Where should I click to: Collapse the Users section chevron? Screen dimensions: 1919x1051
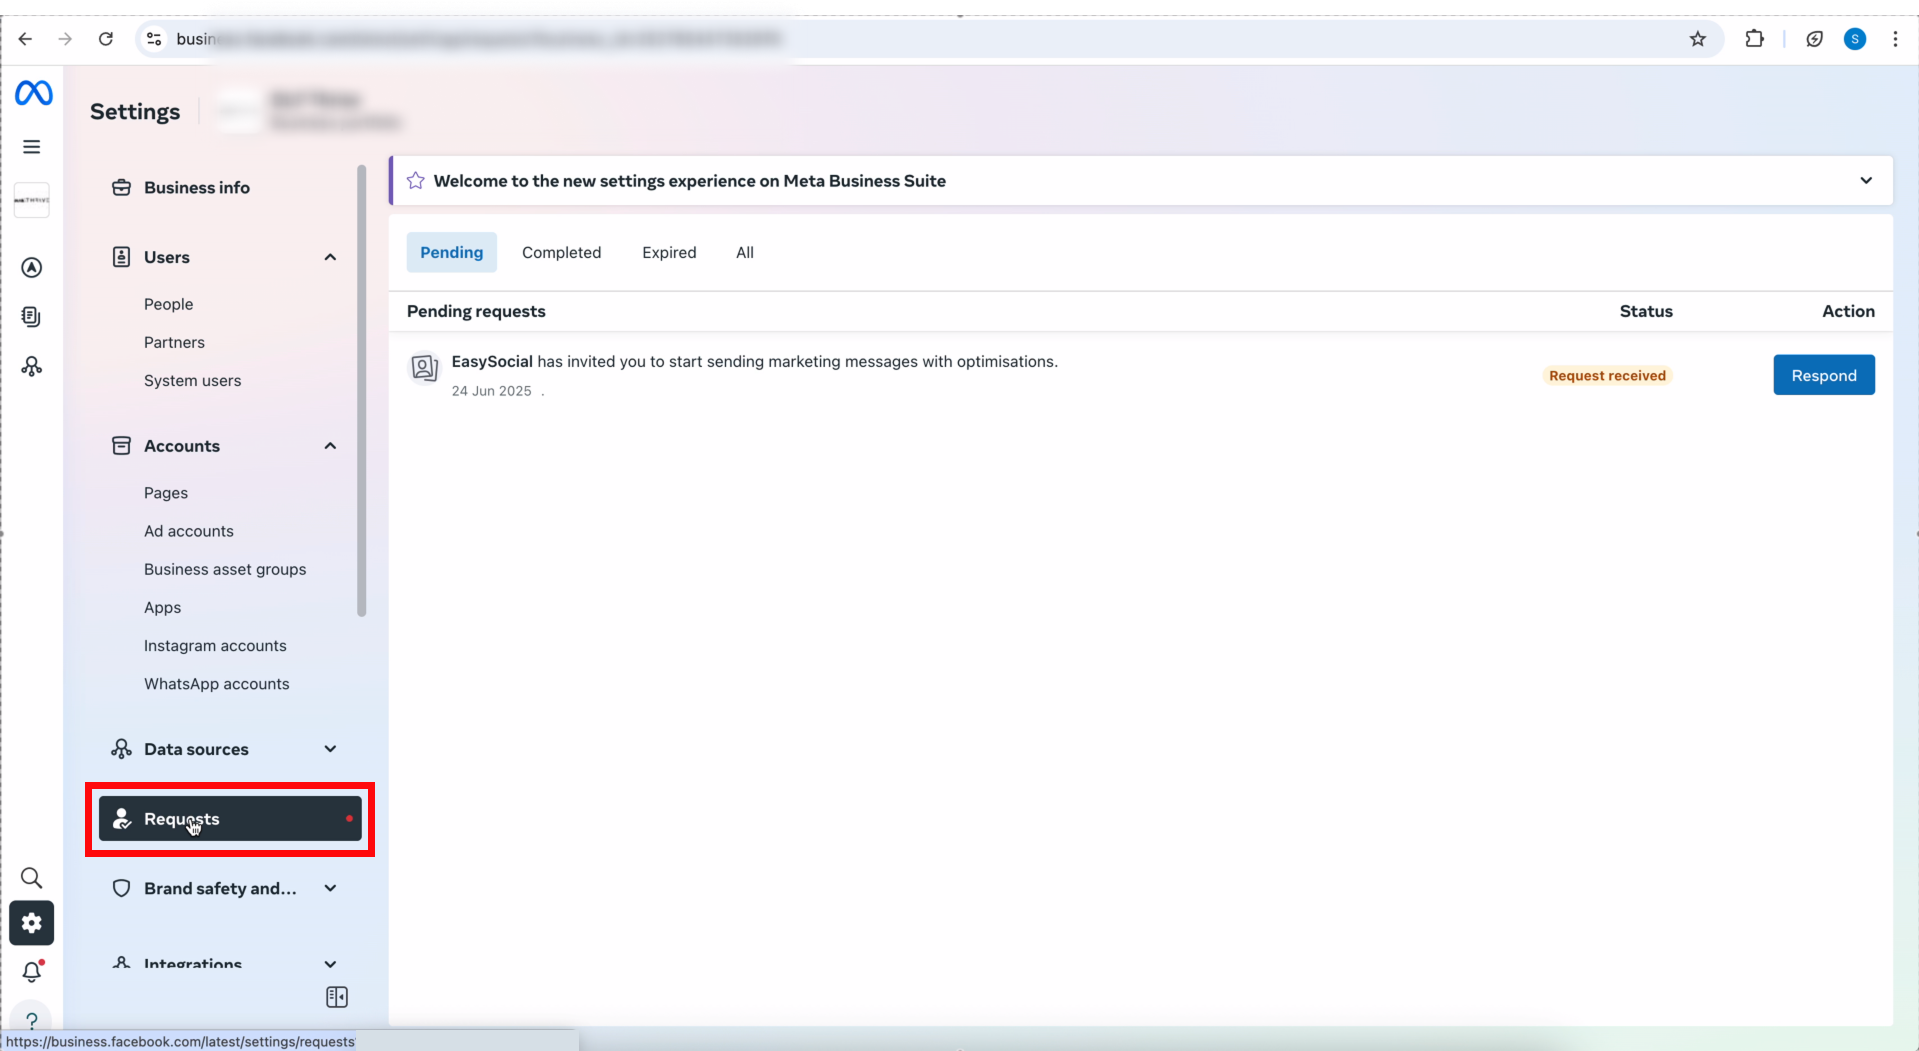[x=330, y=257]
